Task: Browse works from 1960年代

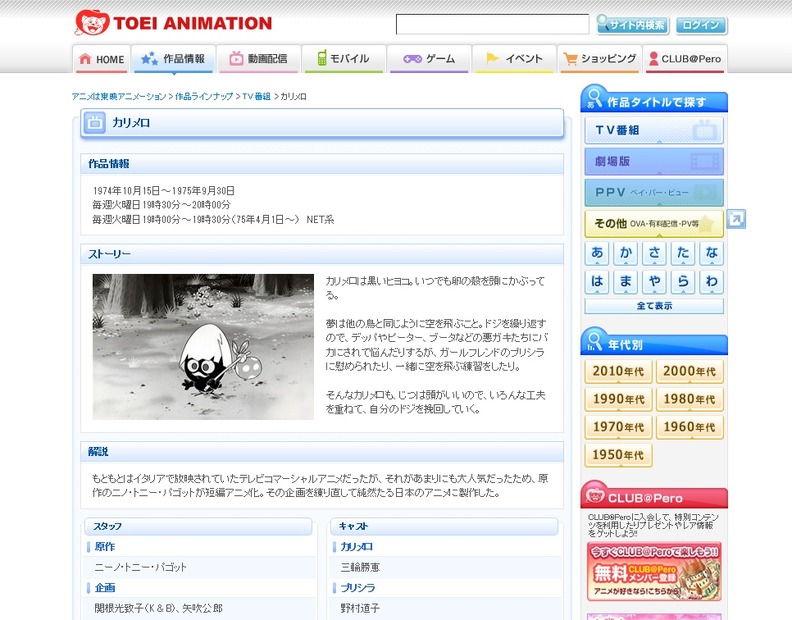Action: tap(689, 427)
